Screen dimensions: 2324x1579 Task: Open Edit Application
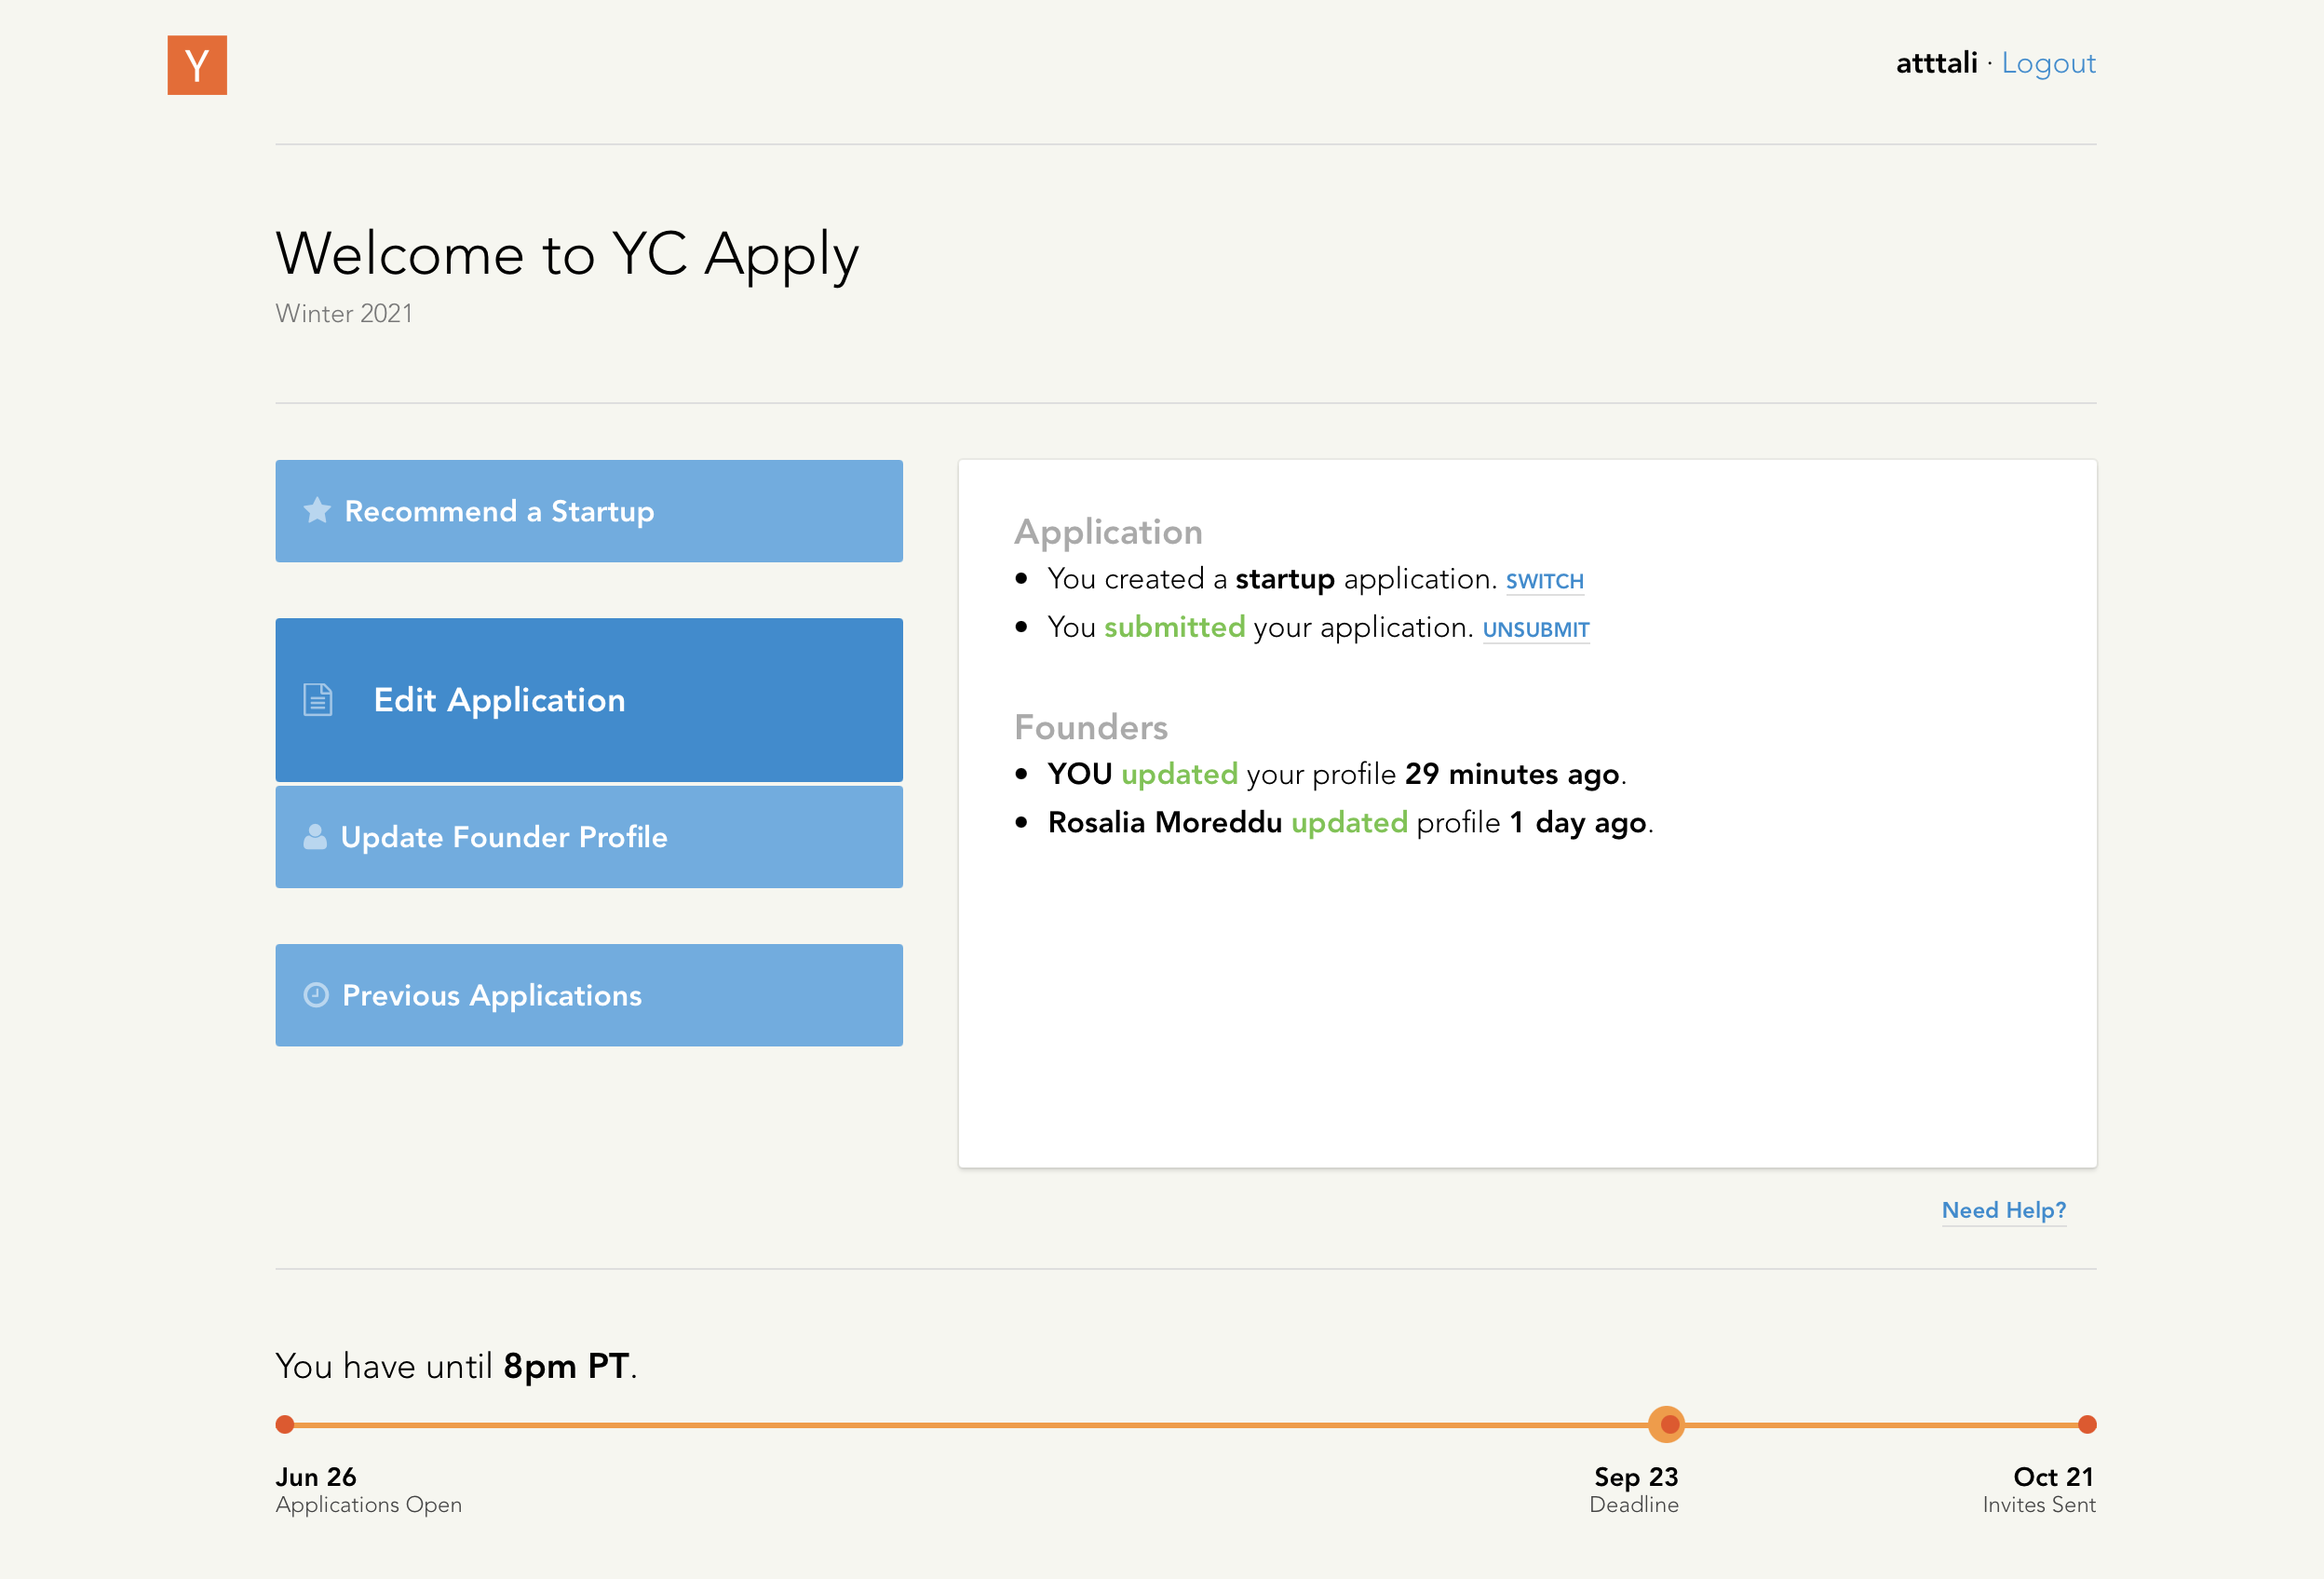click(589, 700)
